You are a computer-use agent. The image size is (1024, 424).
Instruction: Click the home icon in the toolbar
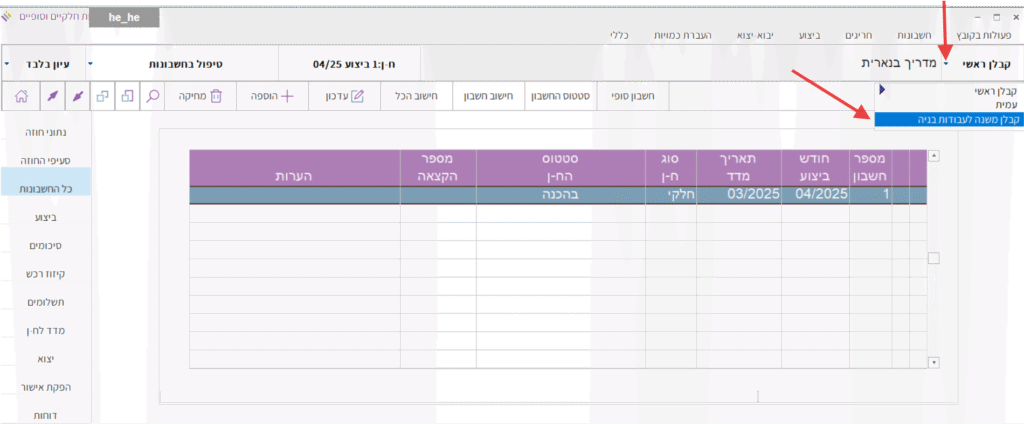(21, 97)
